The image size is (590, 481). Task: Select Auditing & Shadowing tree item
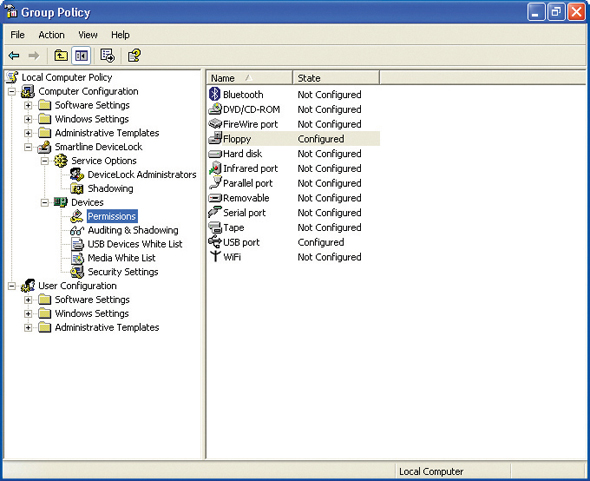[133, 230]
